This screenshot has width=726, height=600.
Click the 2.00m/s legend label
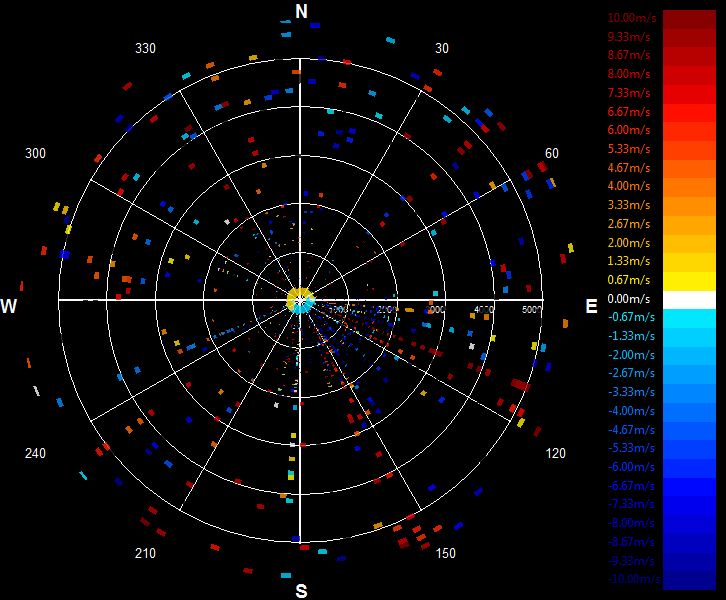629,243
